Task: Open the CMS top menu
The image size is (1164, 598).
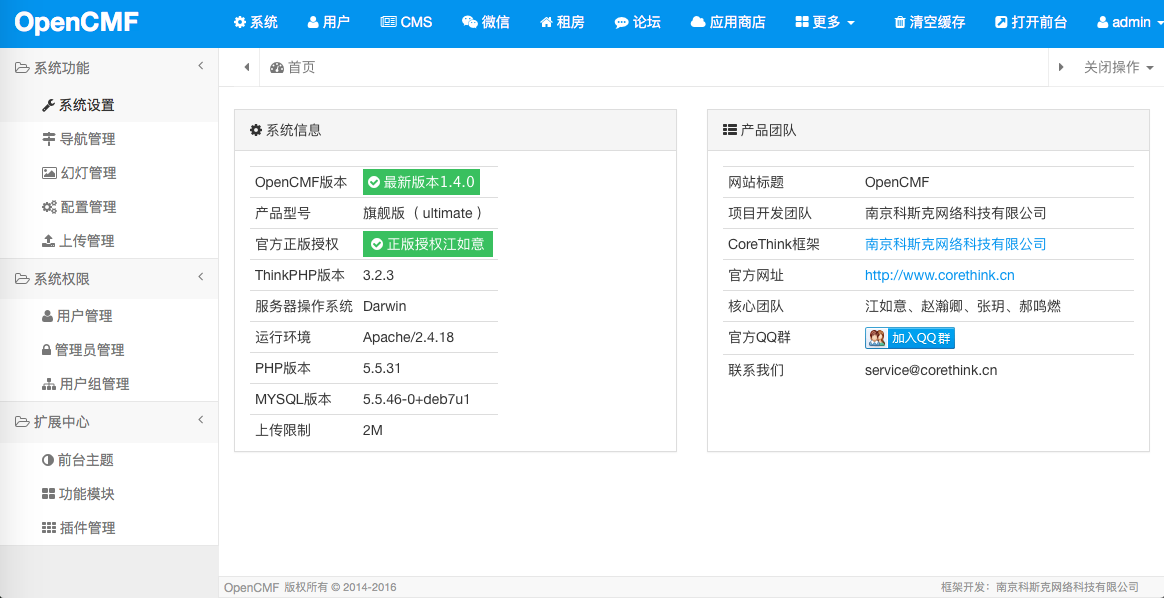Action: [406, 22]
